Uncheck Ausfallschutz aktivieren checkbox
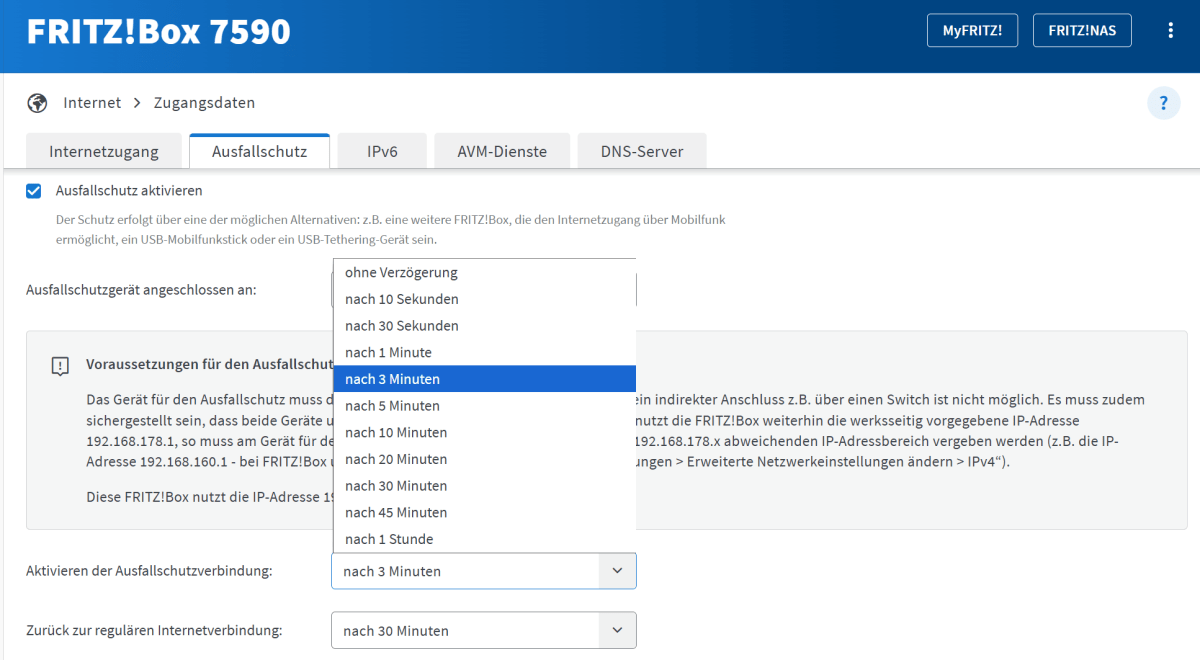Image resolution: width=1200 pixels, height=660 pixels. click(x=34, y=190)
